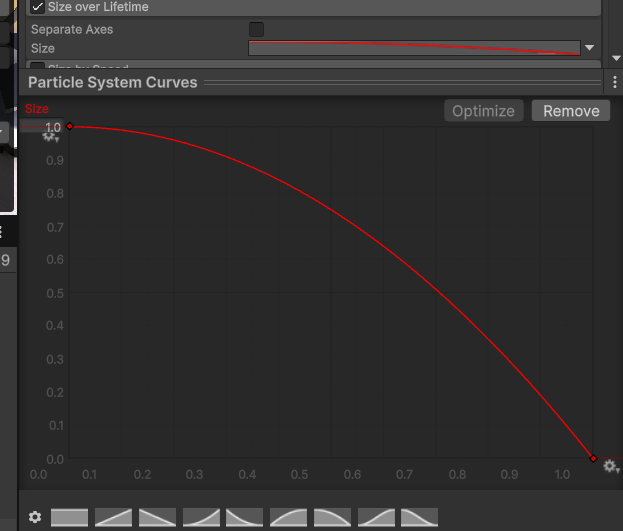
Task: Click the Size curve preview field
Action: [x=414, y=48]
